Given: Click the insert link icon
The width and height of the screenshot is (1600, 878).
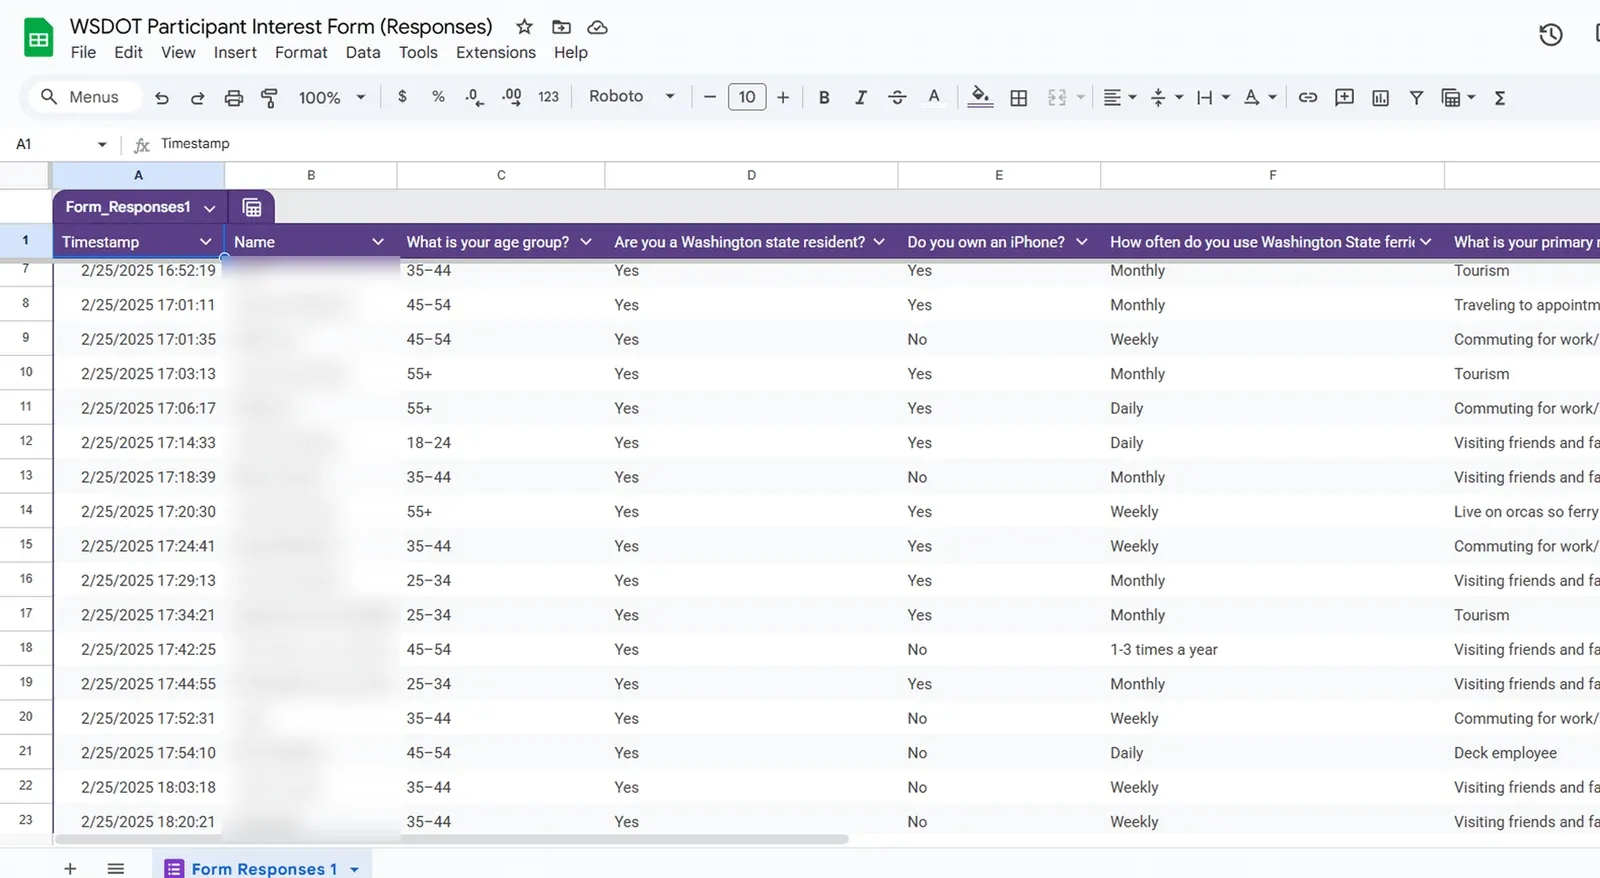Looking at the screenshot, I should [x=1307, y=97].
